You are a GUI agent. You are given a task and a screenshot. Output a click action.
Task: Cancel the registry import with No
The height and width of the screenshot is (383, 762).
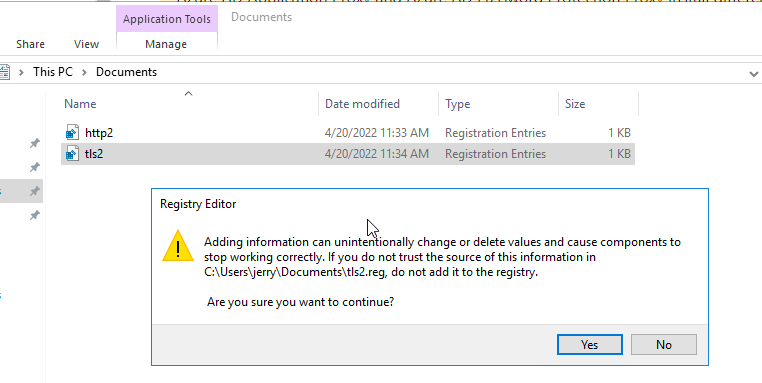pyautogui.click(x=663, y=345)
